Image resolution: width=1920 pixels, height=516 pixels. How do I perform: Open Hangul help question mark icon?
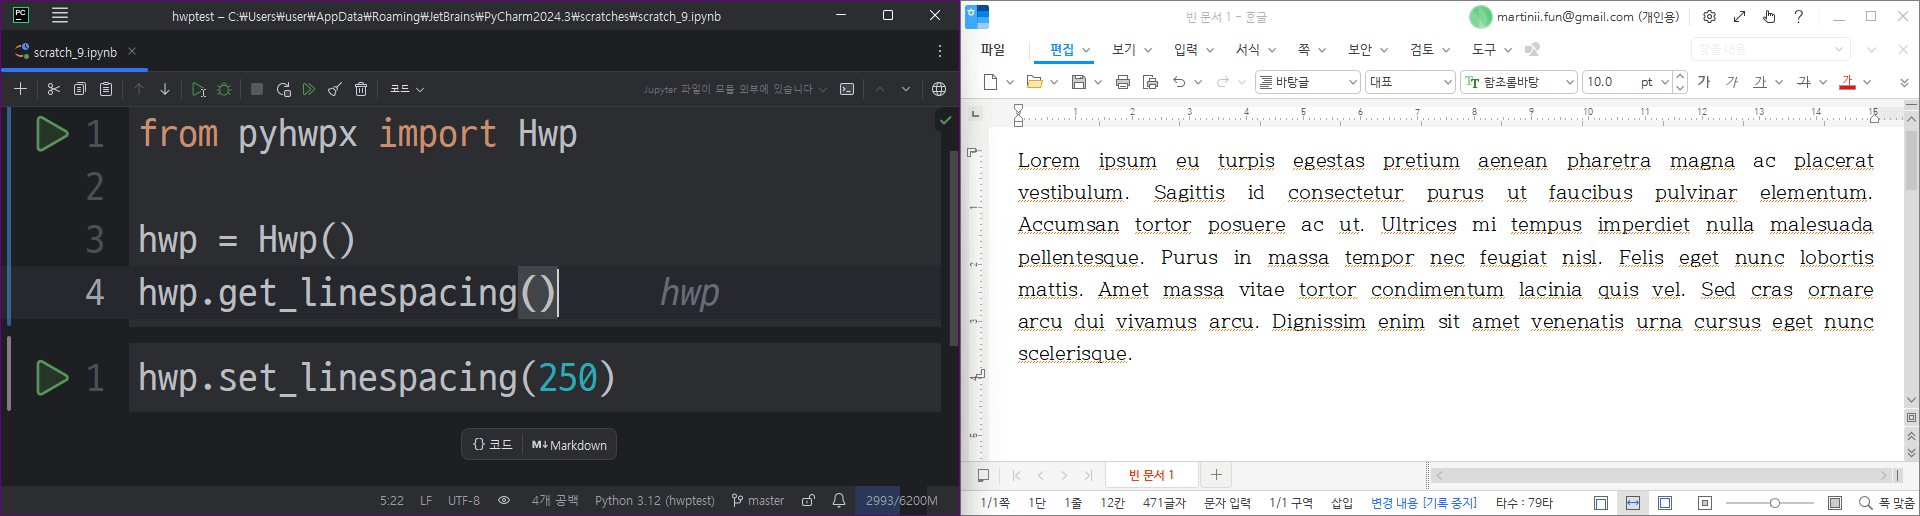(x=1798, y=16)
